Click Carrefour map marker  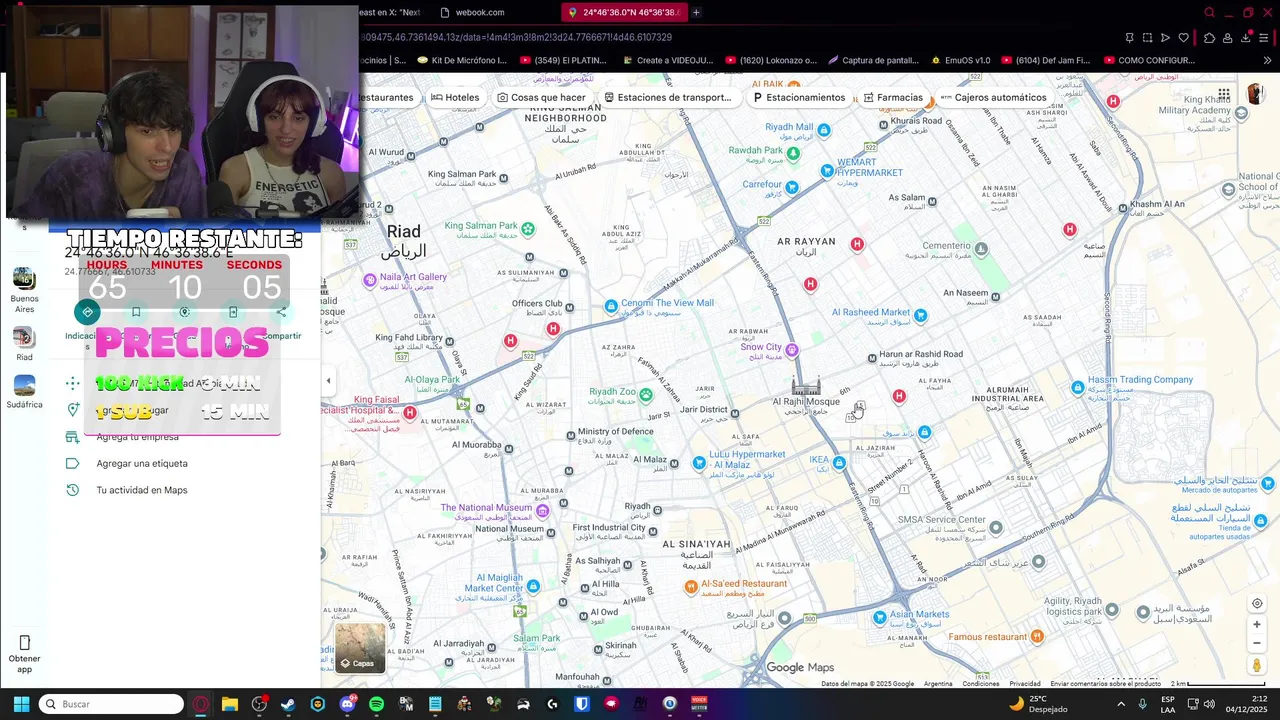[x=792, y=187]
